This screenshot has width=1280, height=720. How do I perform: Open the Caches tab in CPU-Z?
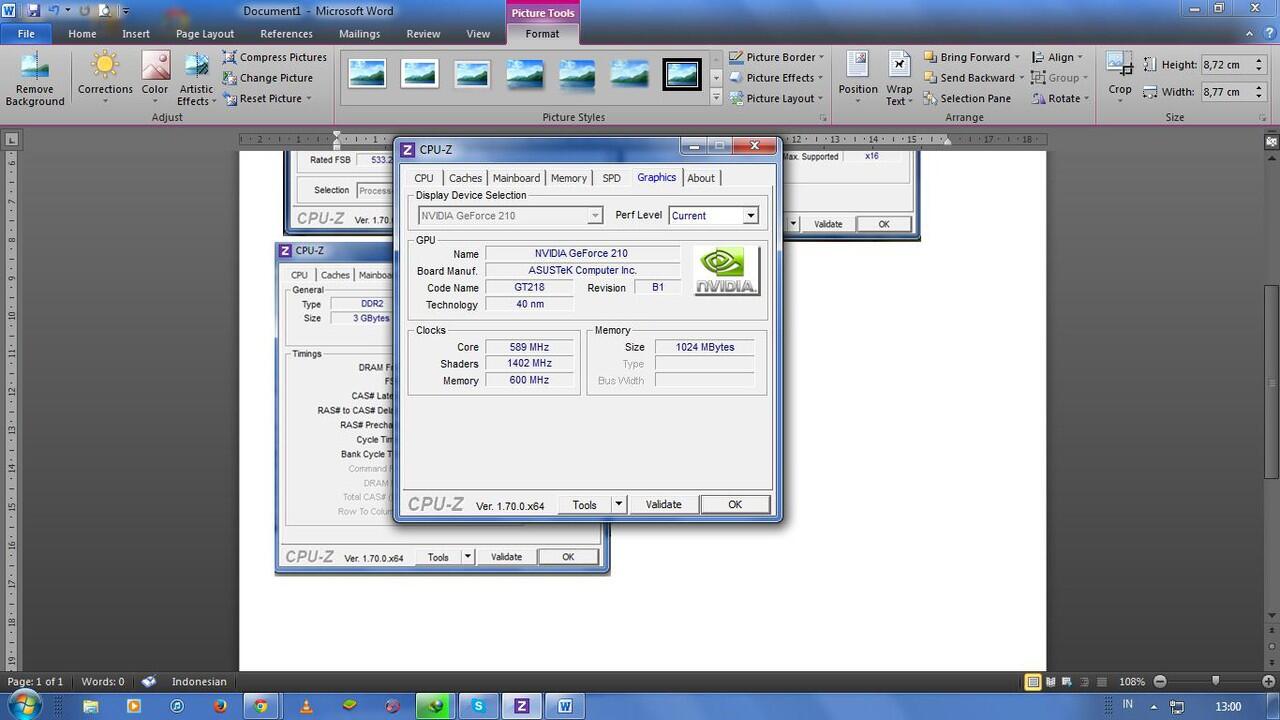tap(465, 178)
